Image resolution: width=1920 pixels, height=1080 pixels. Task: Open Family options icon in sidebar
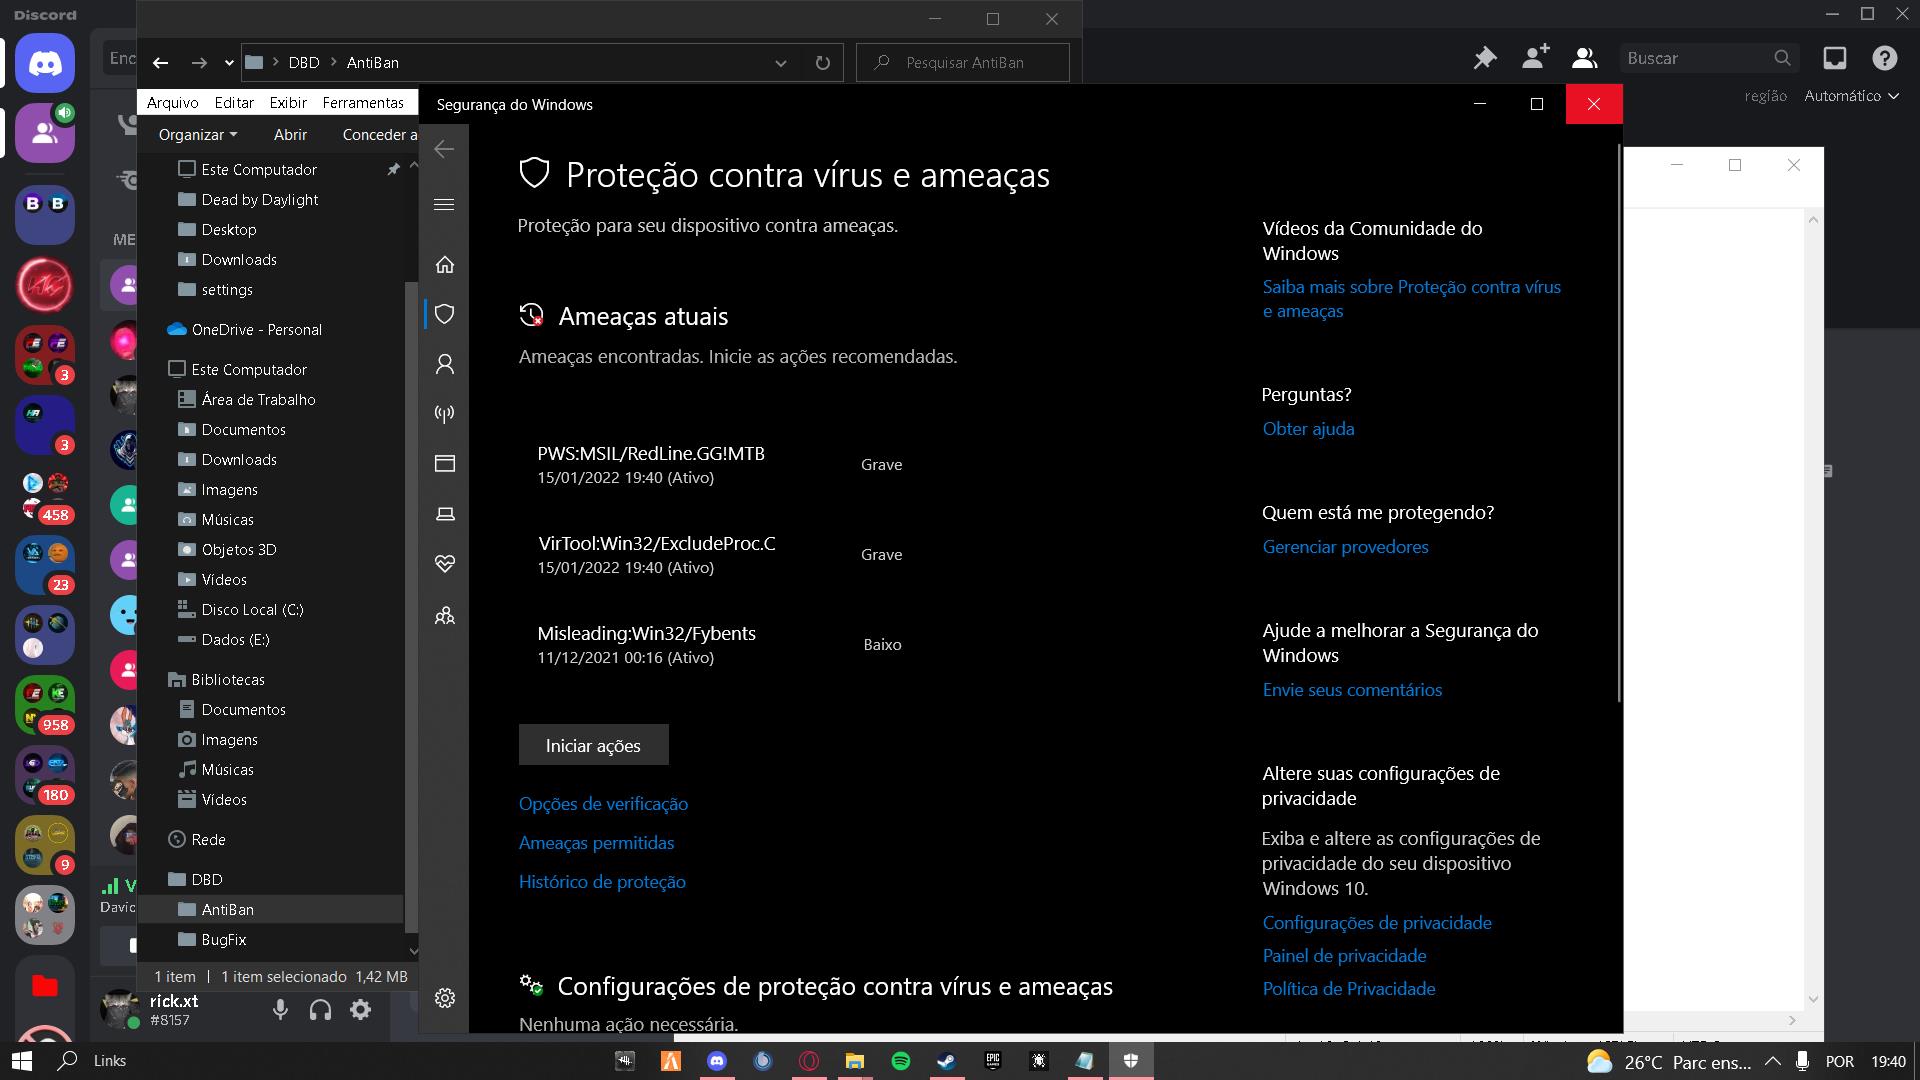tap(445, 615)
